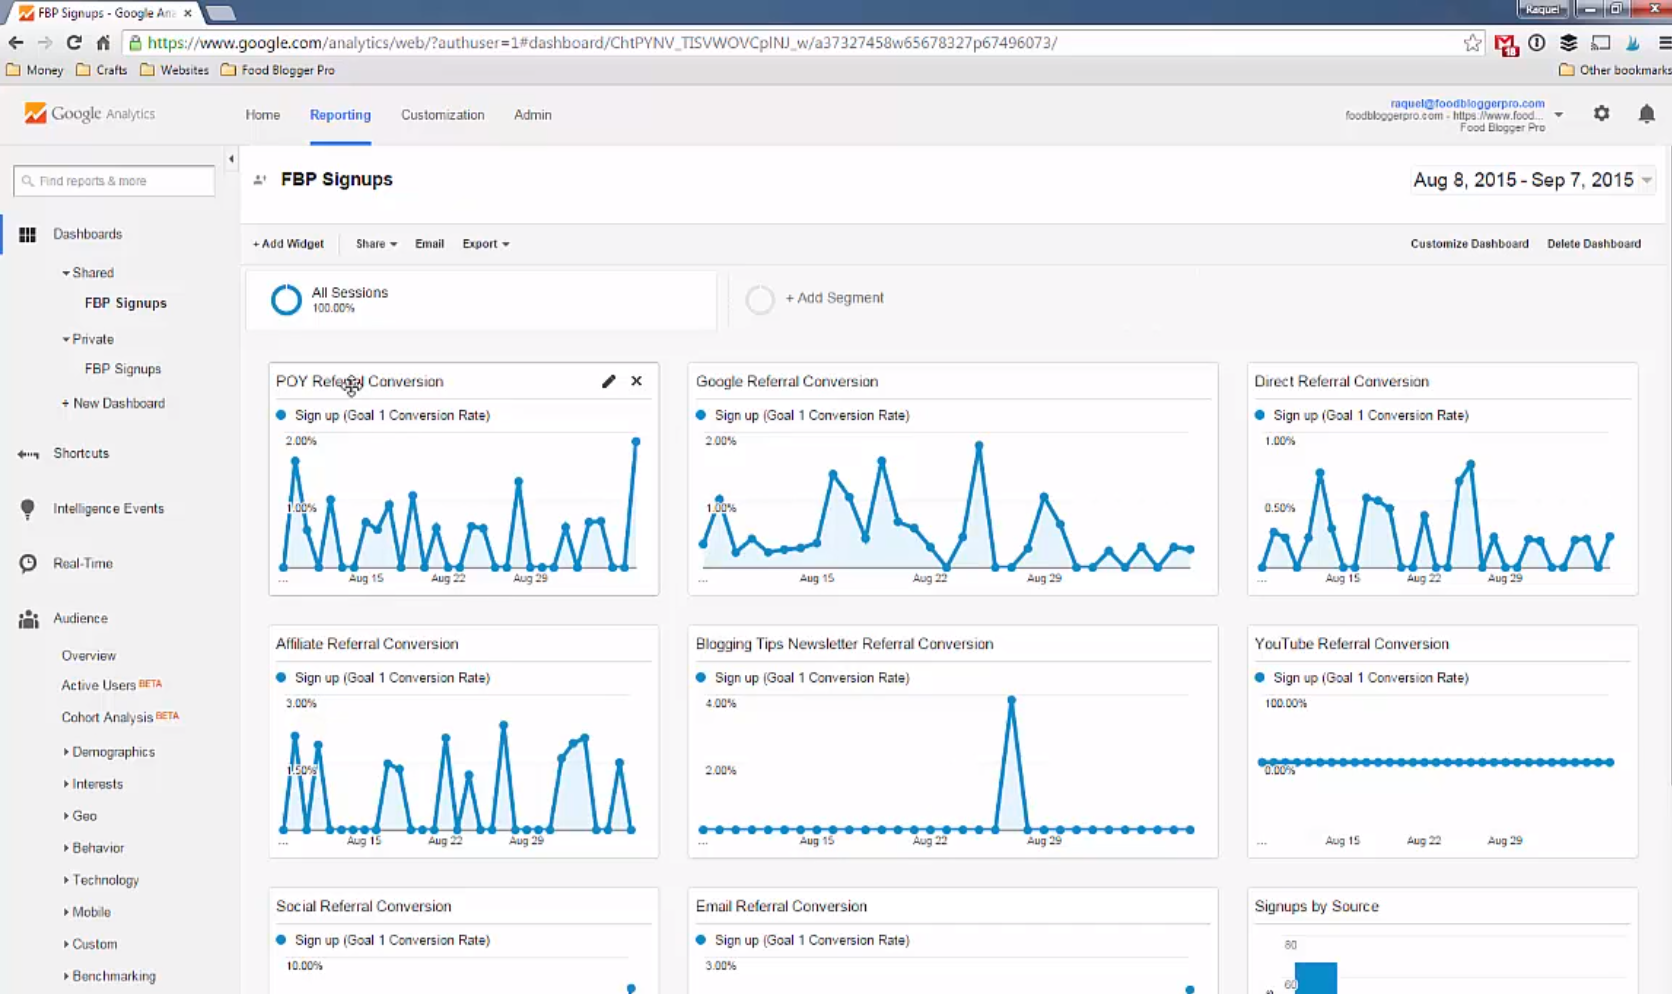Click shared dashboard icon beside FBP Signups title
Viewport: 1672px width, 994px height.
point(260,180)
